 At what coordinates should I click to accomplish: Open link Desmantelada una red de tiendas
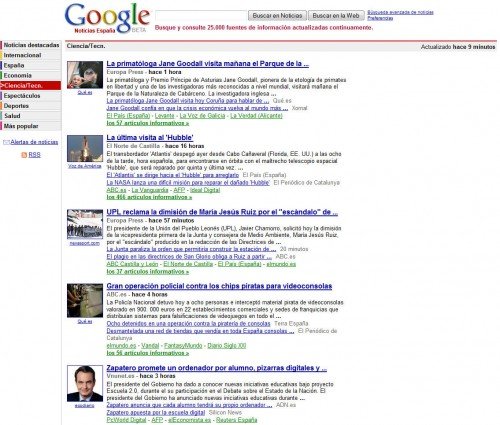[200, 331]
